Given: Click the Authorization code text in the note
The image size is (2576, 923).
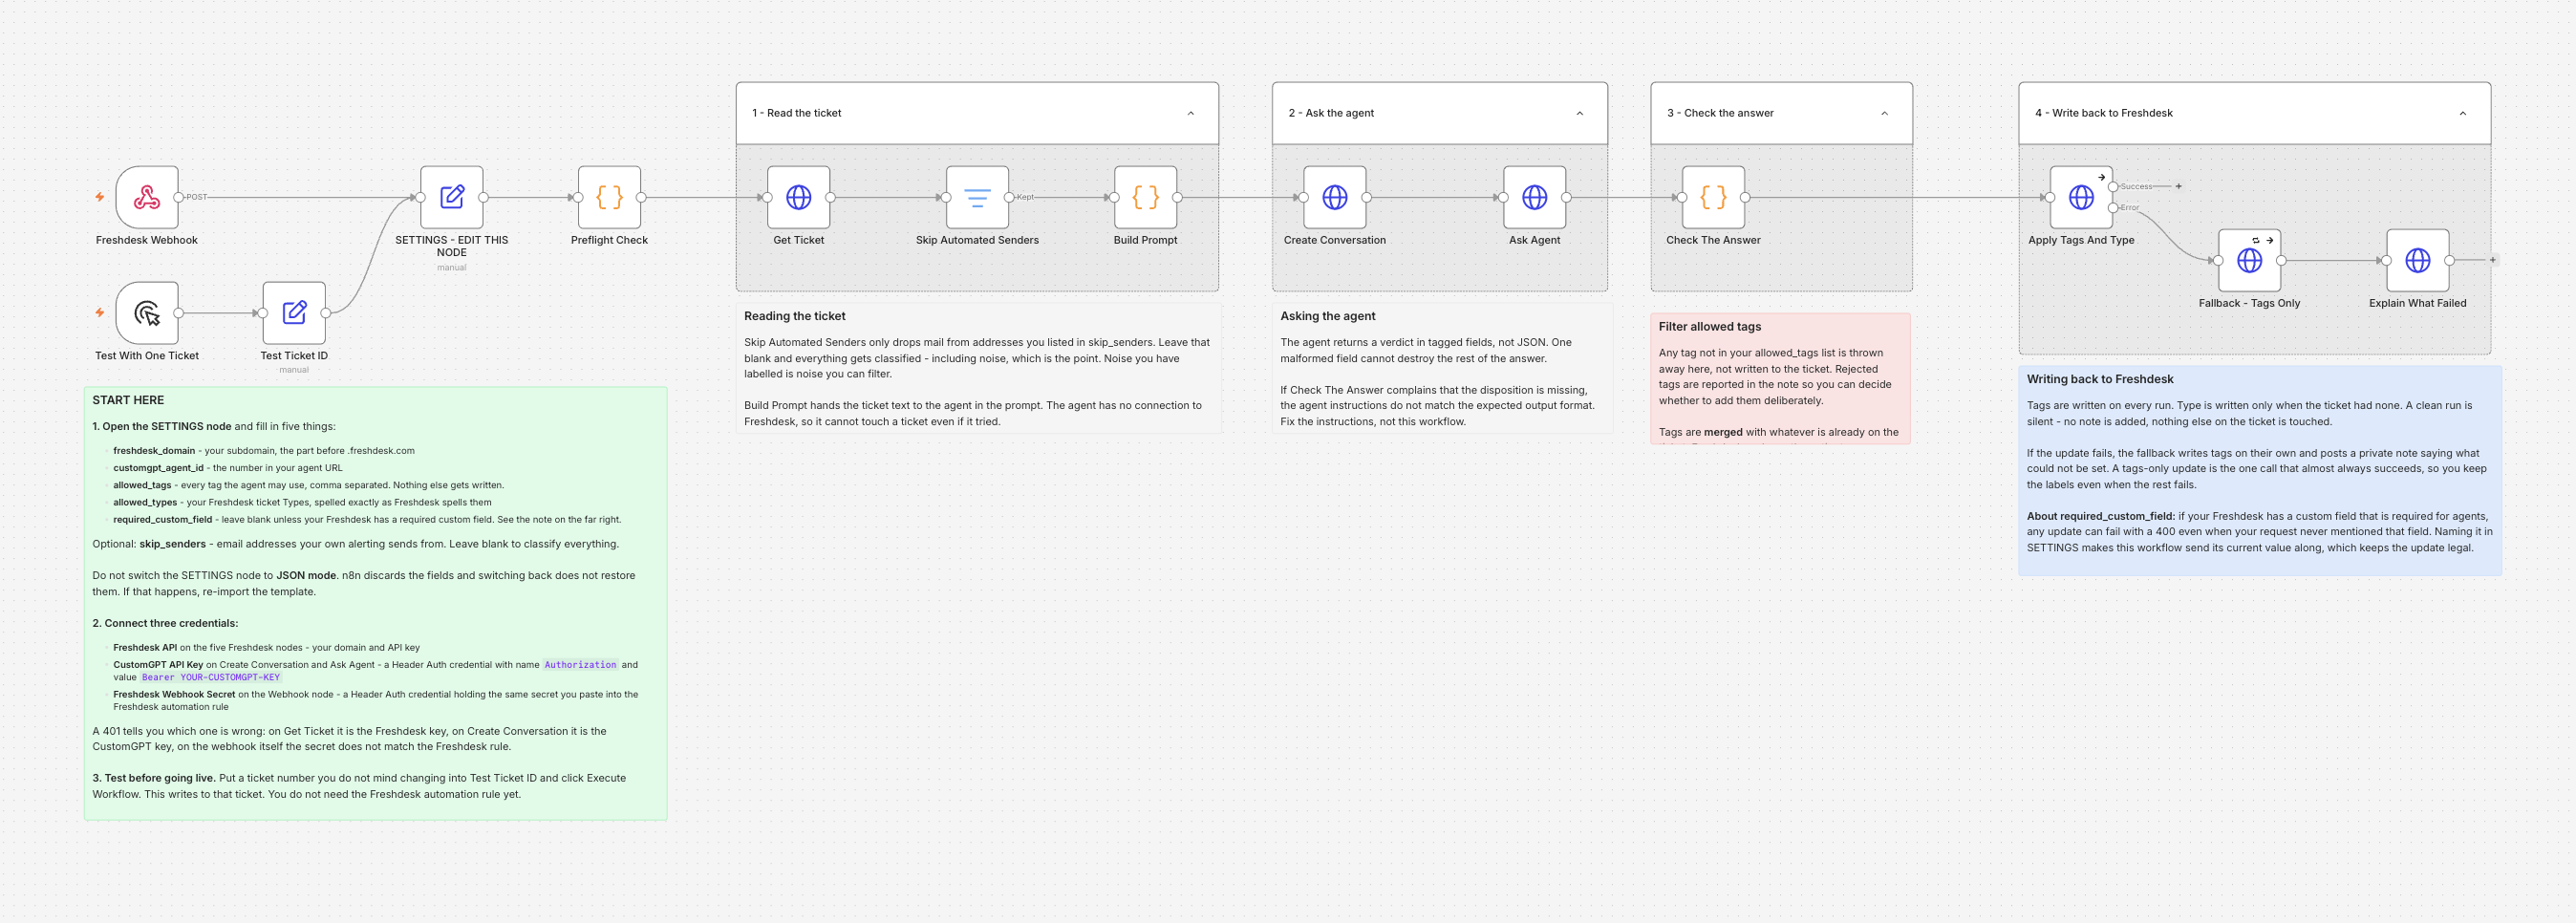Looking at the screenshot, I should point(580,665).
